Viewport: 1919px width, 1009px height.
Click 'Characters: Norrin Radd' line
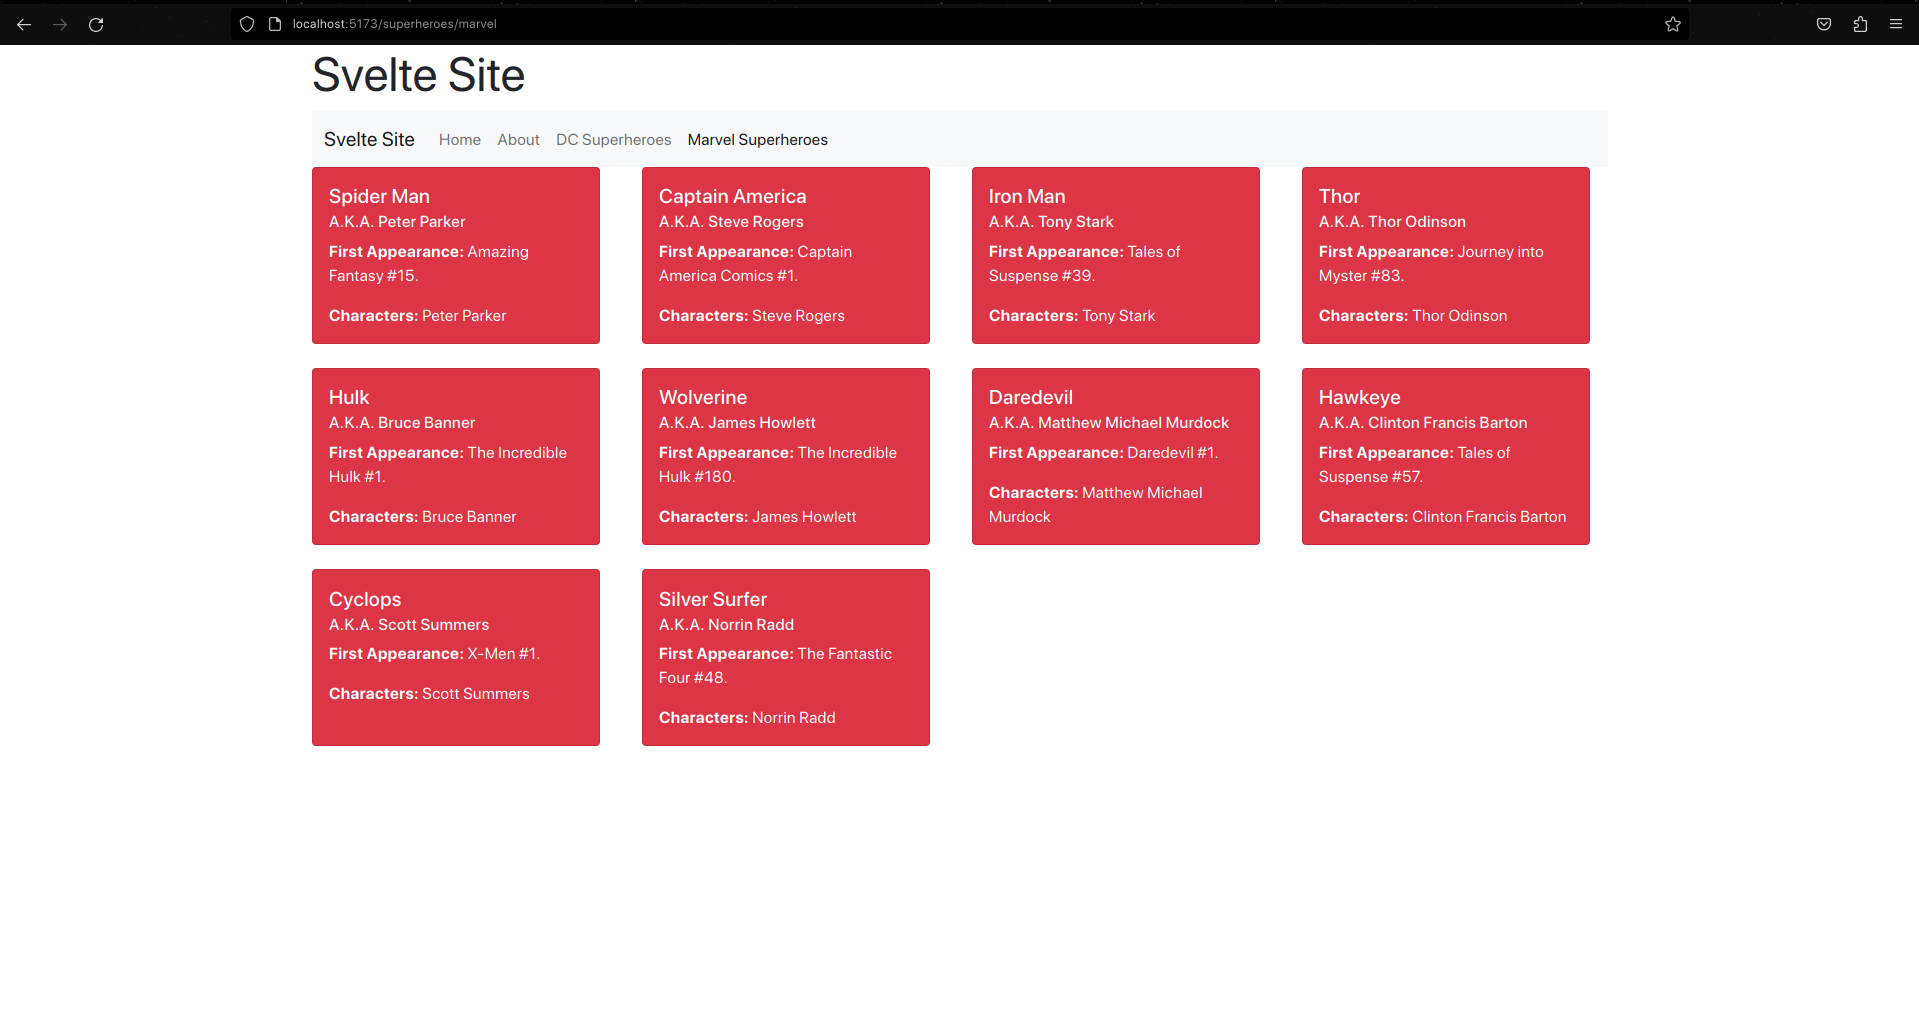(747, 718)
